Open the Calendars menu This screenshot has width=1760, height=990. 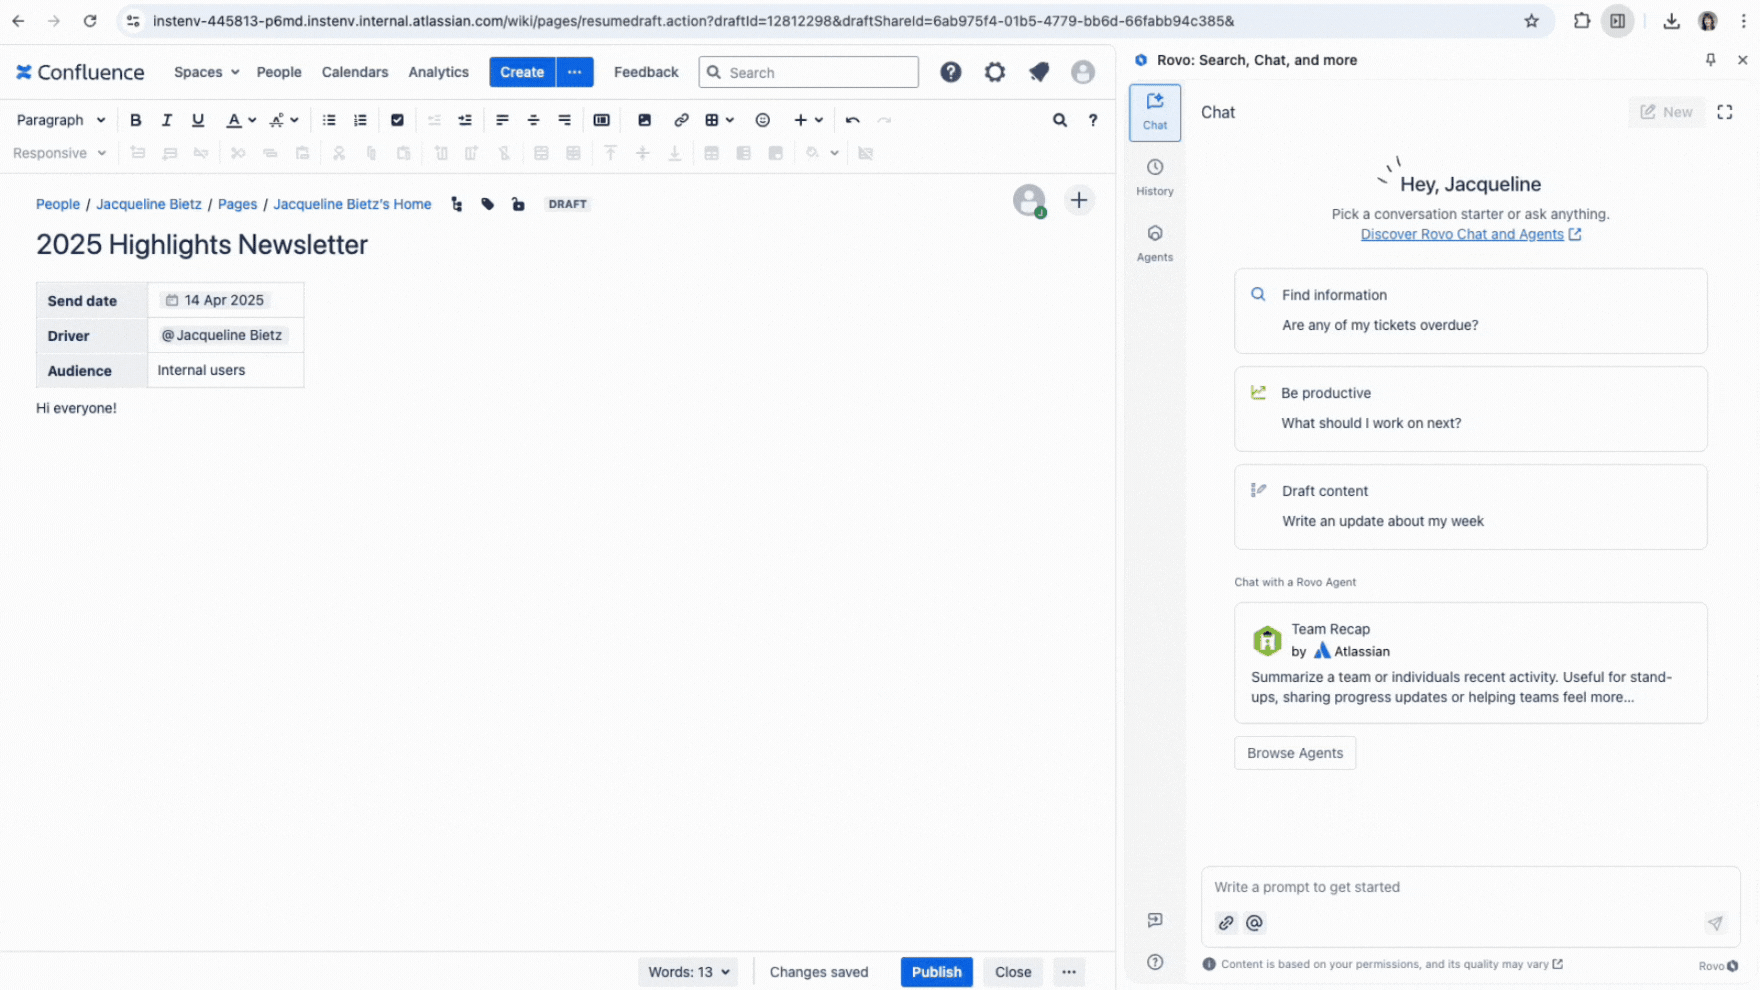(x=355, y=72)
